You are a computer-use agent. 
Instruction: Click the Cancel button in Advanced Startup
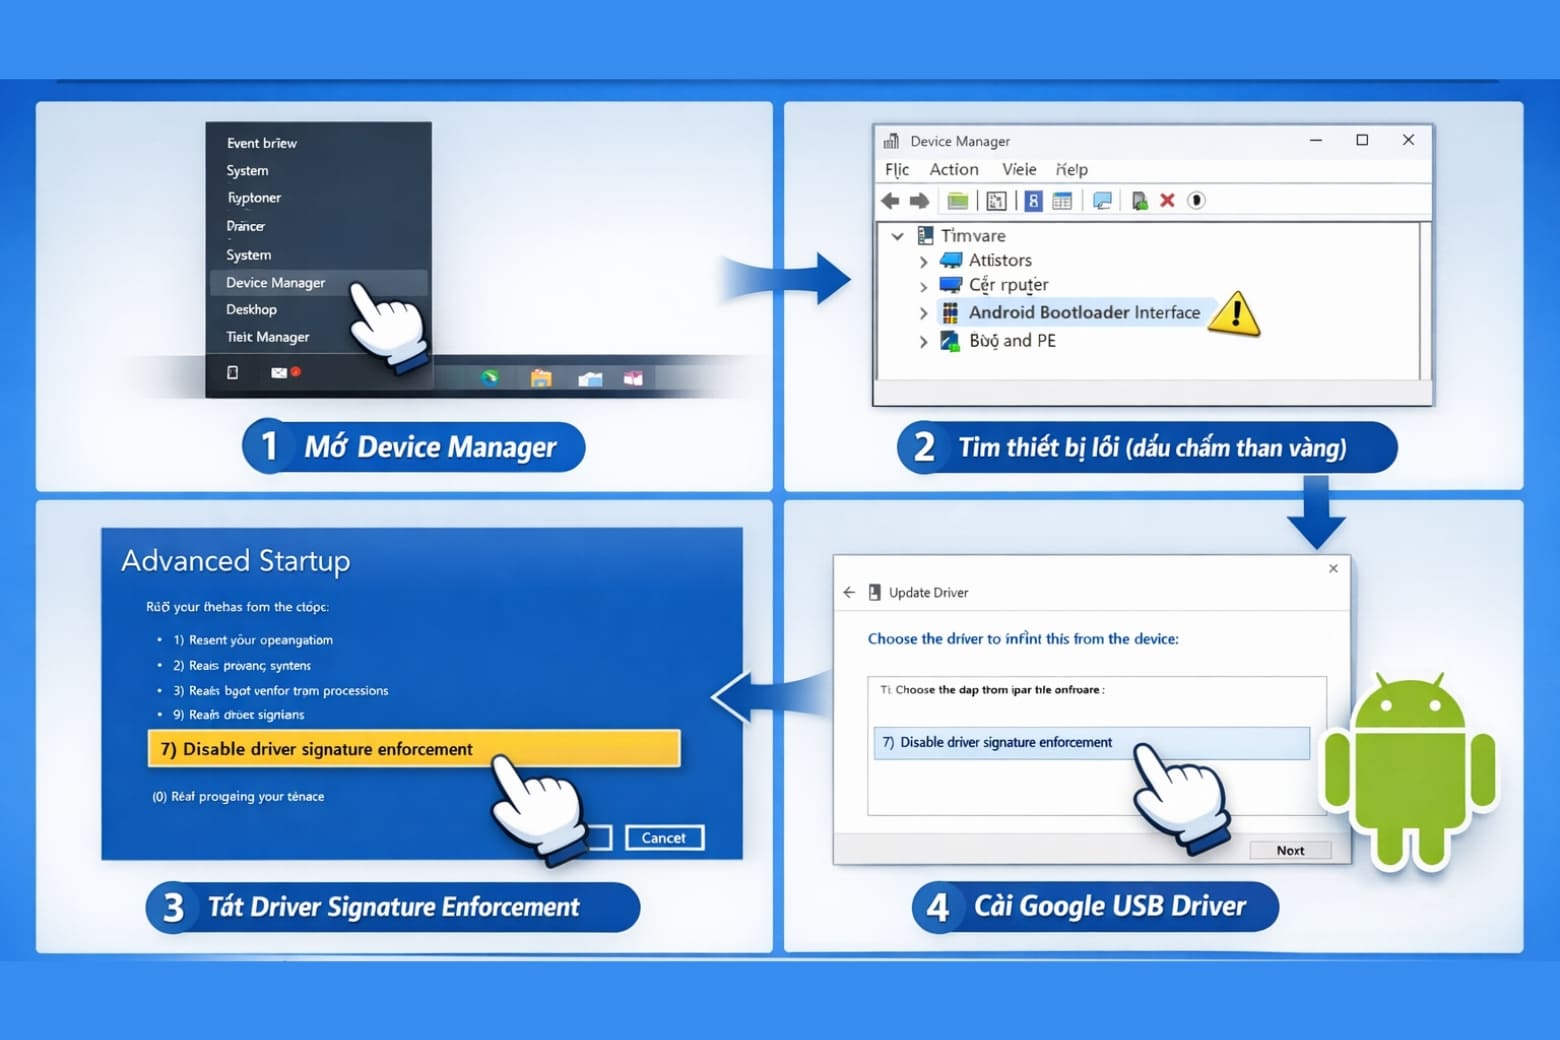663,838
